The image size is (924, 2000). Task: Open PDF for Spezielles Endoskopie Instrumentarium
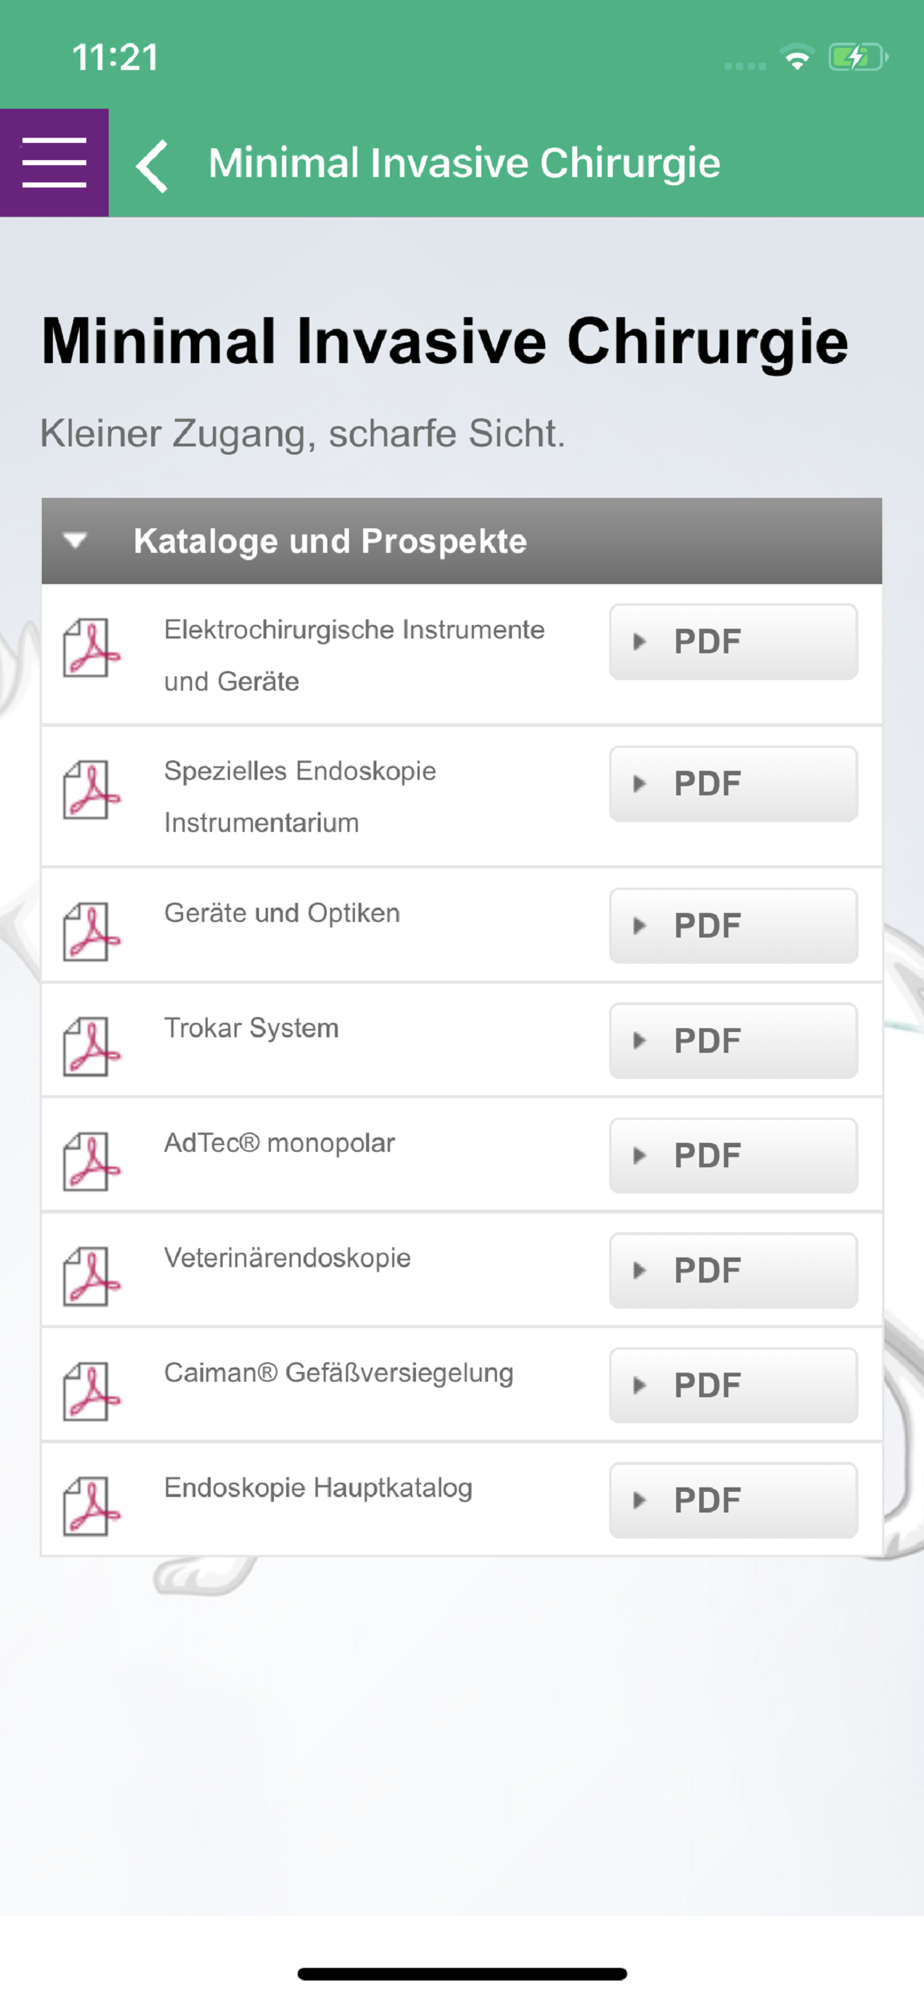733,784
